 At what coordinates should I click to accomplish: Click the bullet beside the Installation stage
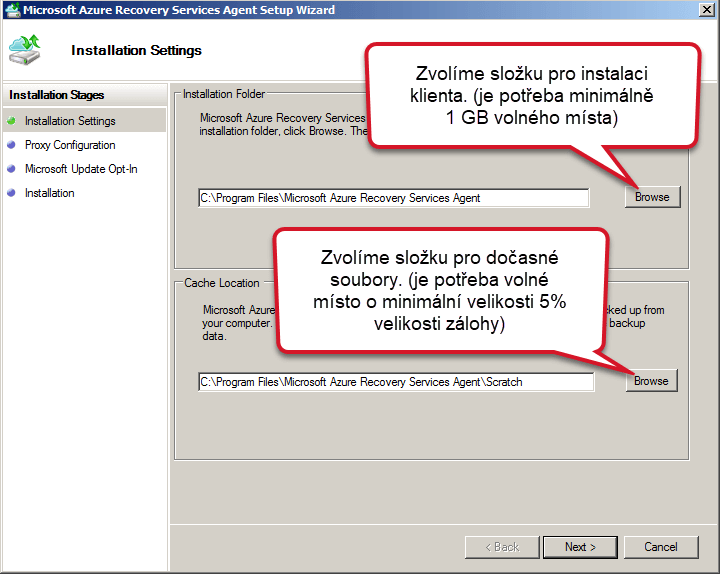coord(11,193)
